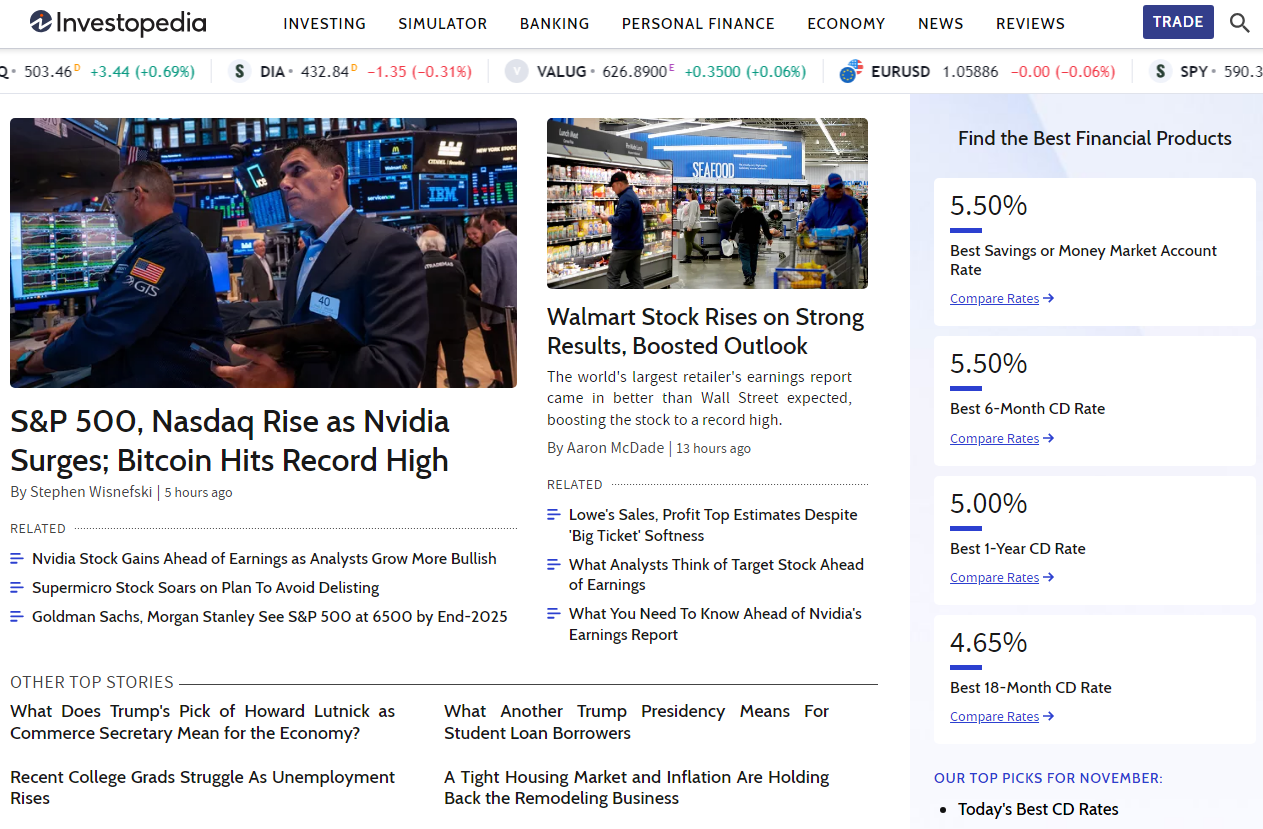Viewport: 1263px width, 829px height.
Task: Click list icon beside Nvidia Stock Gains article
Action: click(x=17, y=559)
